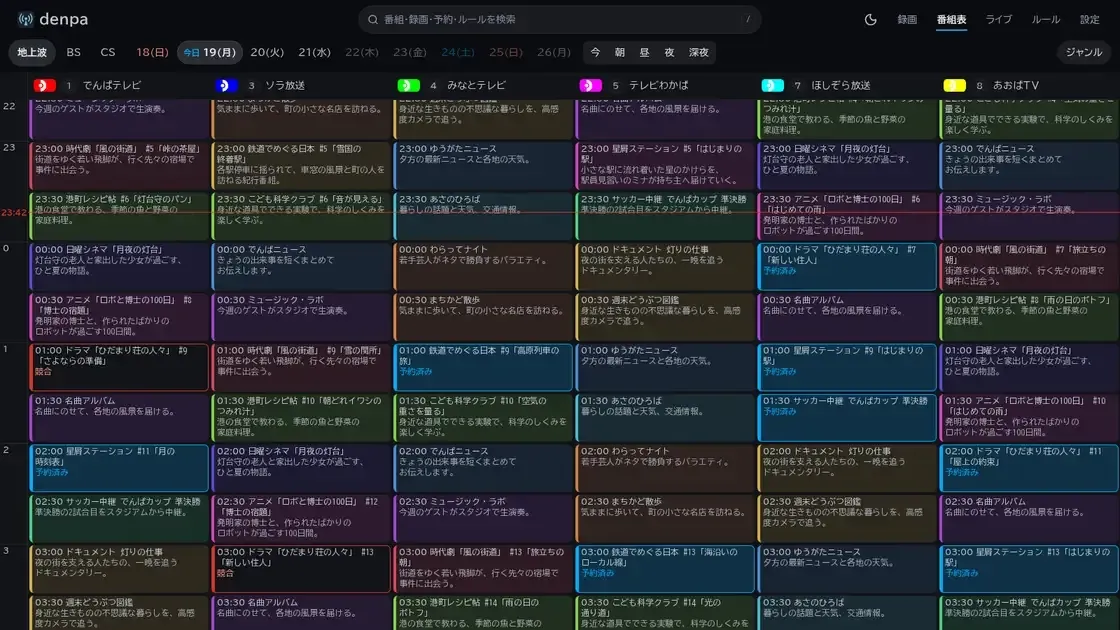Open 03:00 ドラマ「ひだまり荘の人々」#13 conflict program

point(301,569)
